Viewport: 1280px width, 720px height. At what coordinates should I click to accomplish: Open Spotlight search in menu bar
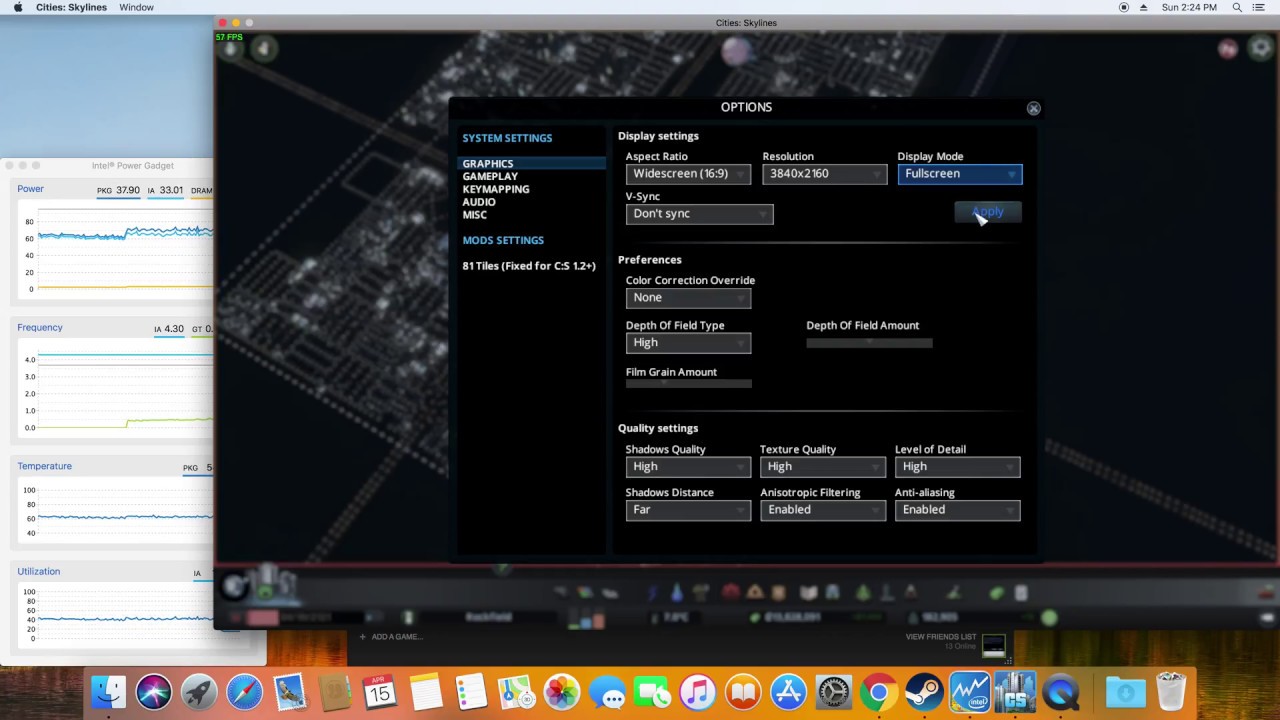pos(1238,7)
